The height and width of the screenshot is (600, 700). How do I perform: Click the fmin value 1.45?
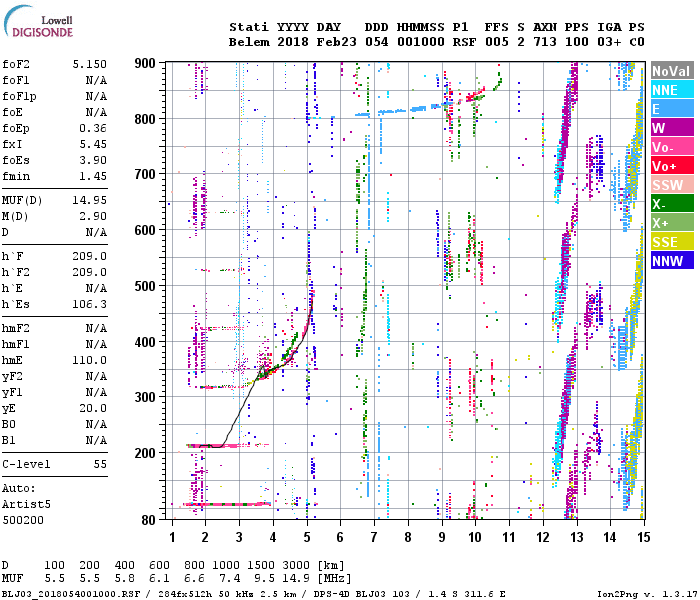[x=93, y=176]
